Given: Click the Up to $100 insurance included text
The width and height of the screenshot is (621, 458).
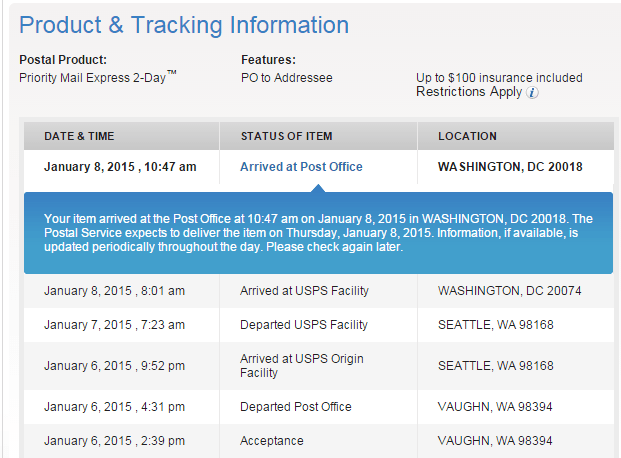Looking at the screenshot, I should [x=499, y=77].
